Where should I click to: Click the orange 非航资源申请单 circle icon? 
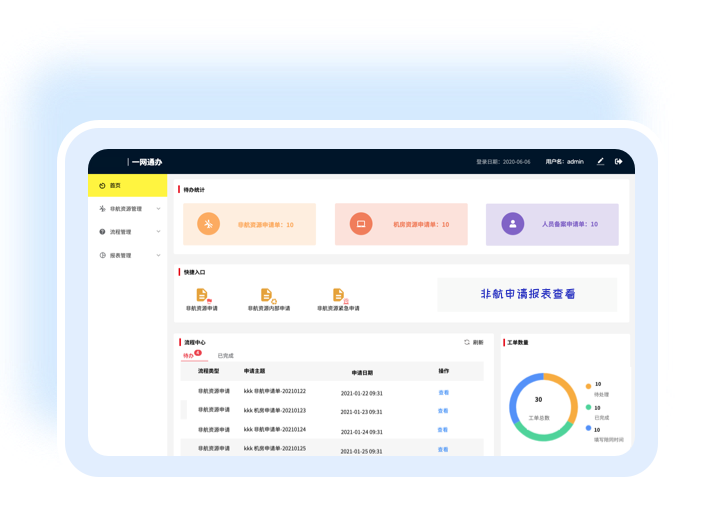tap(208, 224)
